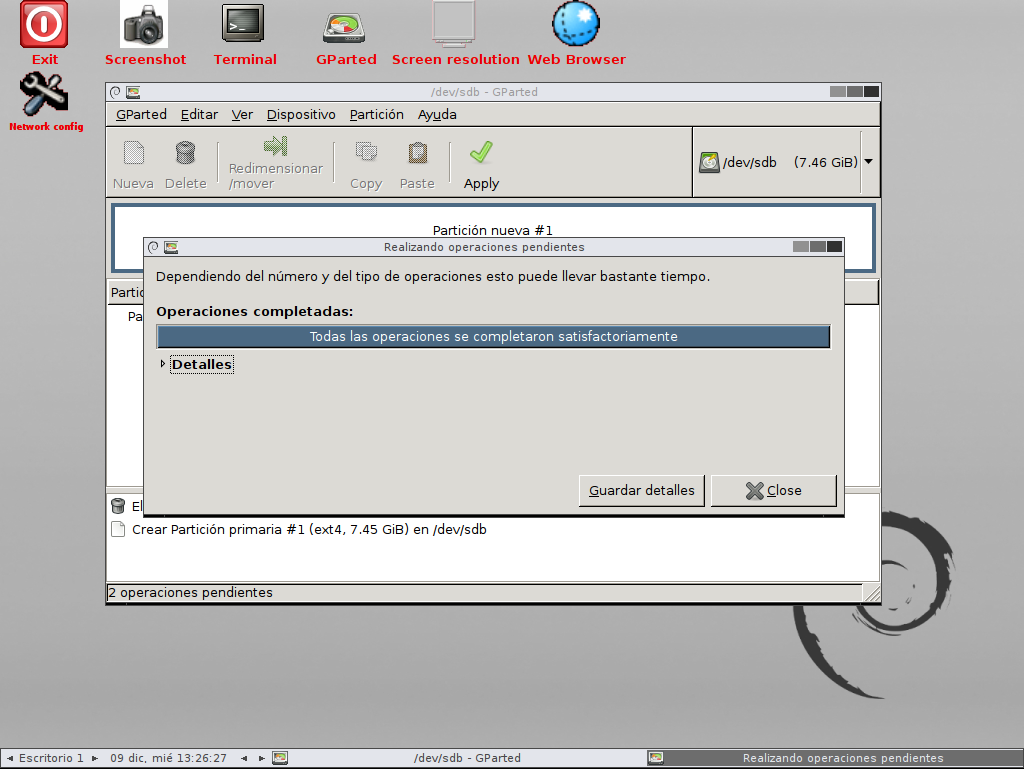
Task: Click the window menu icon in GParted titlebar
Action: (x=115, y=92)
